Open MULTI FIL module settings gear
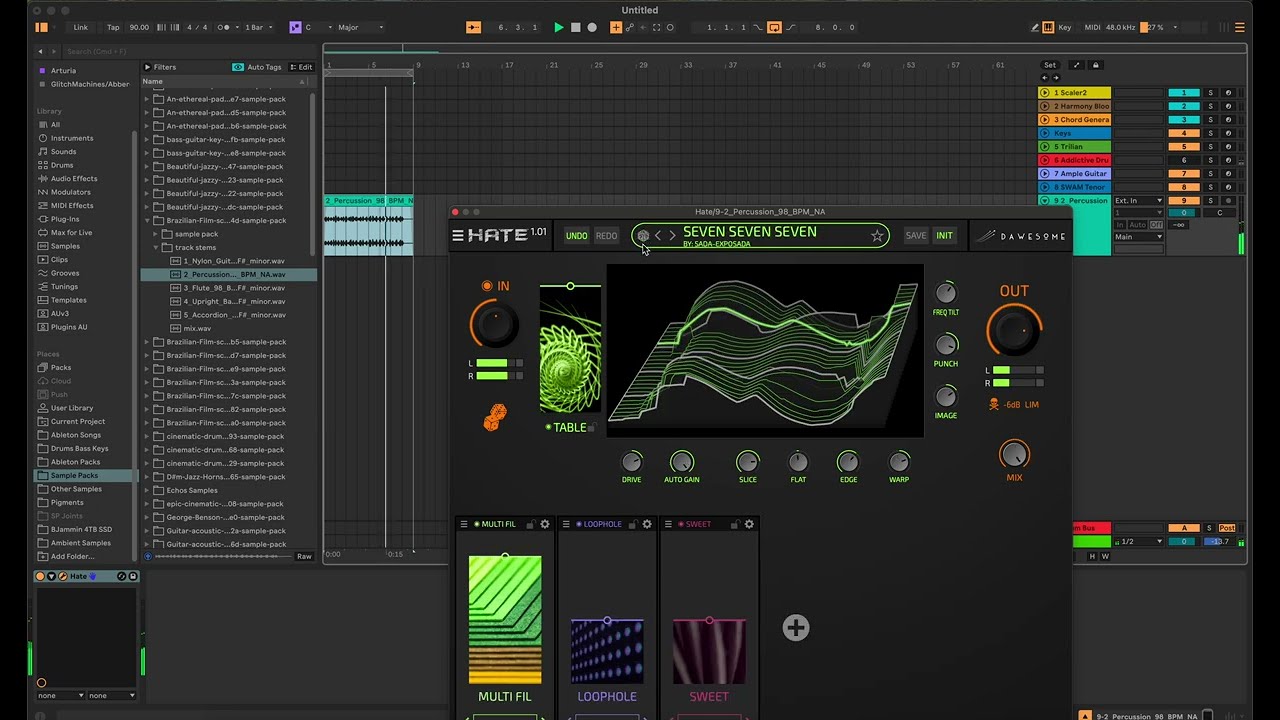This screenshot has width=1280, height=720. point(545,524)
